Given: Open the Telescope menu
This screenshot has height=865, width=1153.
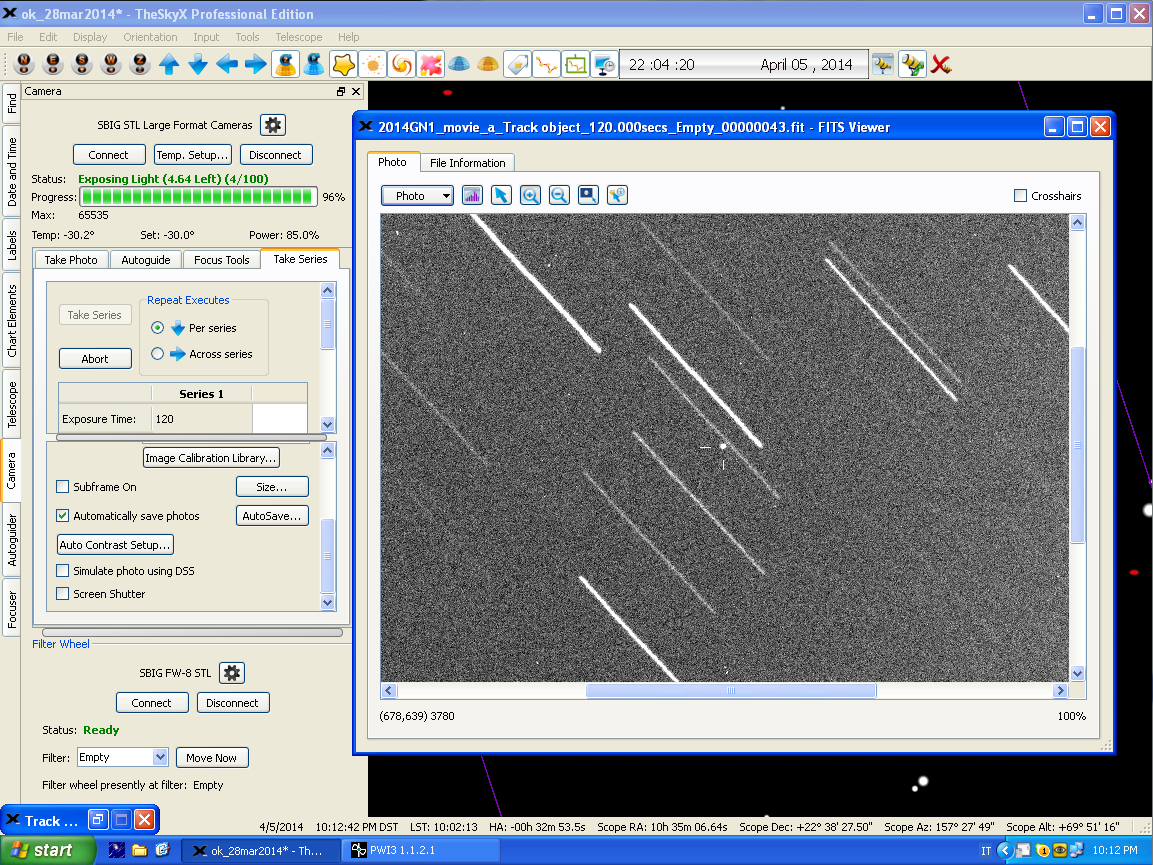Looking at the screenshot, I should pos(298,37).
